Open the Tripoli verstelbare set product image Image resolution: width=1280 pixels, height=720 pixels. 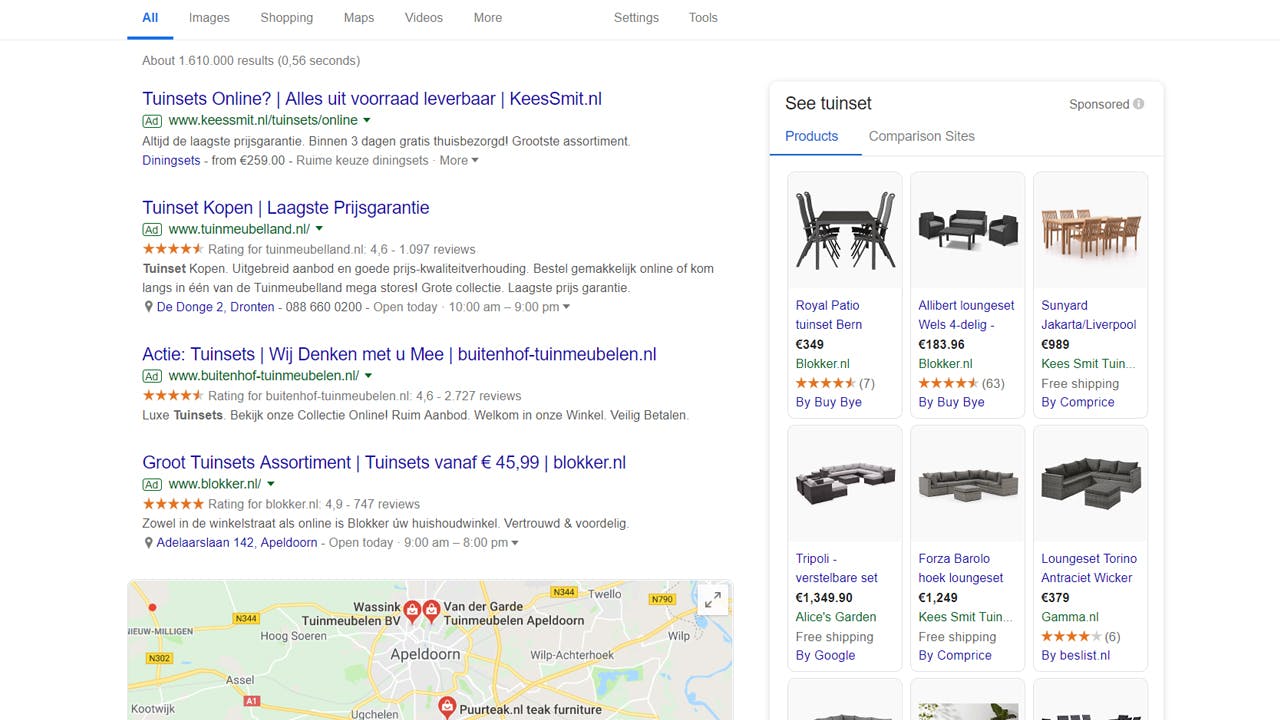coord(845,484)
